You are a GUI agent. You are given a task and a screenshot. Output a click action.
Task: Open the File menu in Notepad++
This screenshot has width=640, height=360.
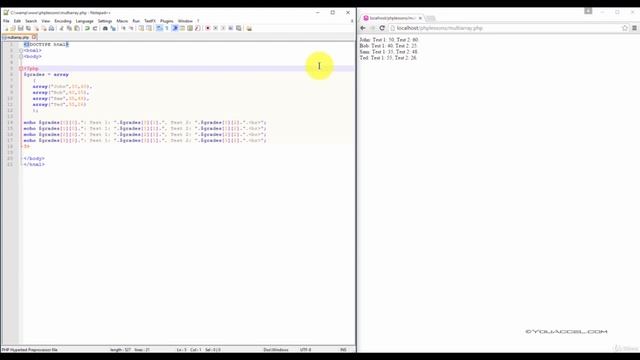click(6, 21)
